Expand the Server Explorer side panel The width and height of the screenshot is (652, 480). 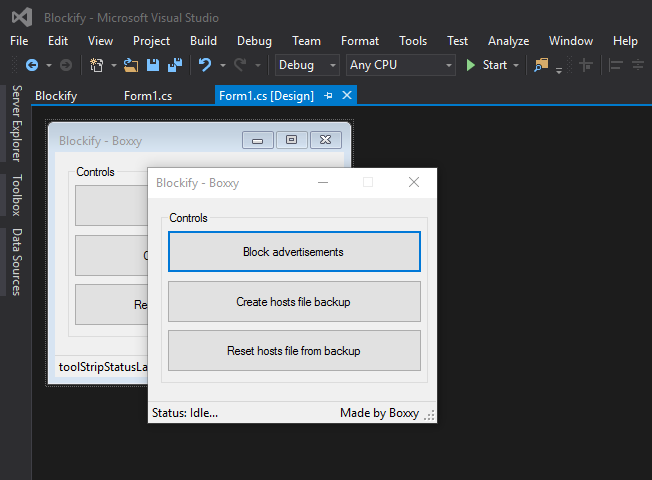[x=16, y=124]
